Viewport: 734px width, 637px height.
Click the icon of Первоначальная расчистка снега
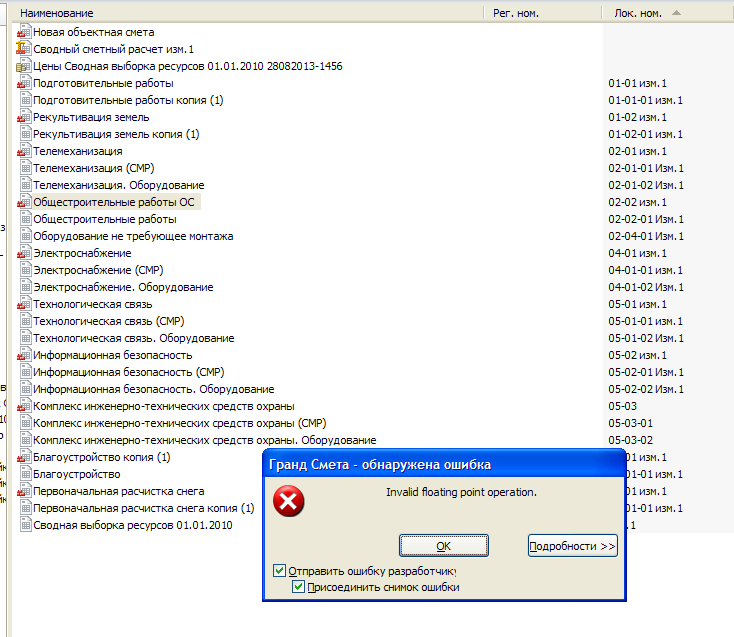(24, 491)
